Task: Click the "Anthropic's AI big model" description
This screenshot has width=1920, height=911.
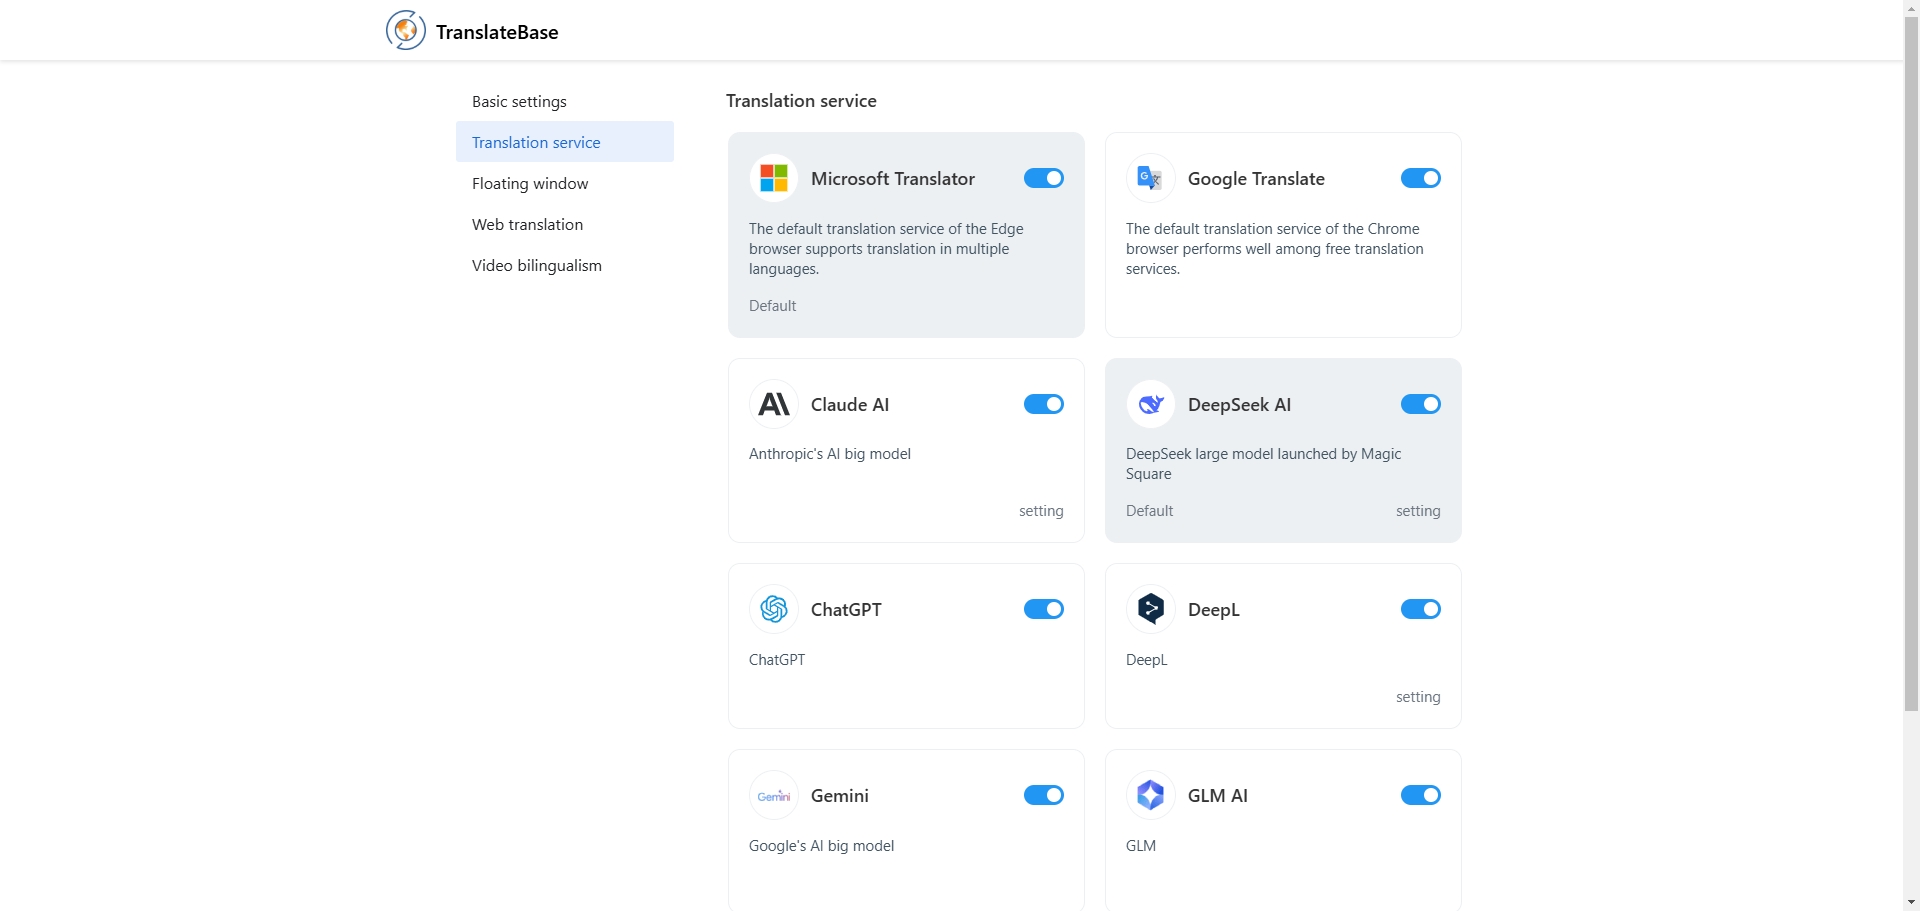Action: coord(830,454)
